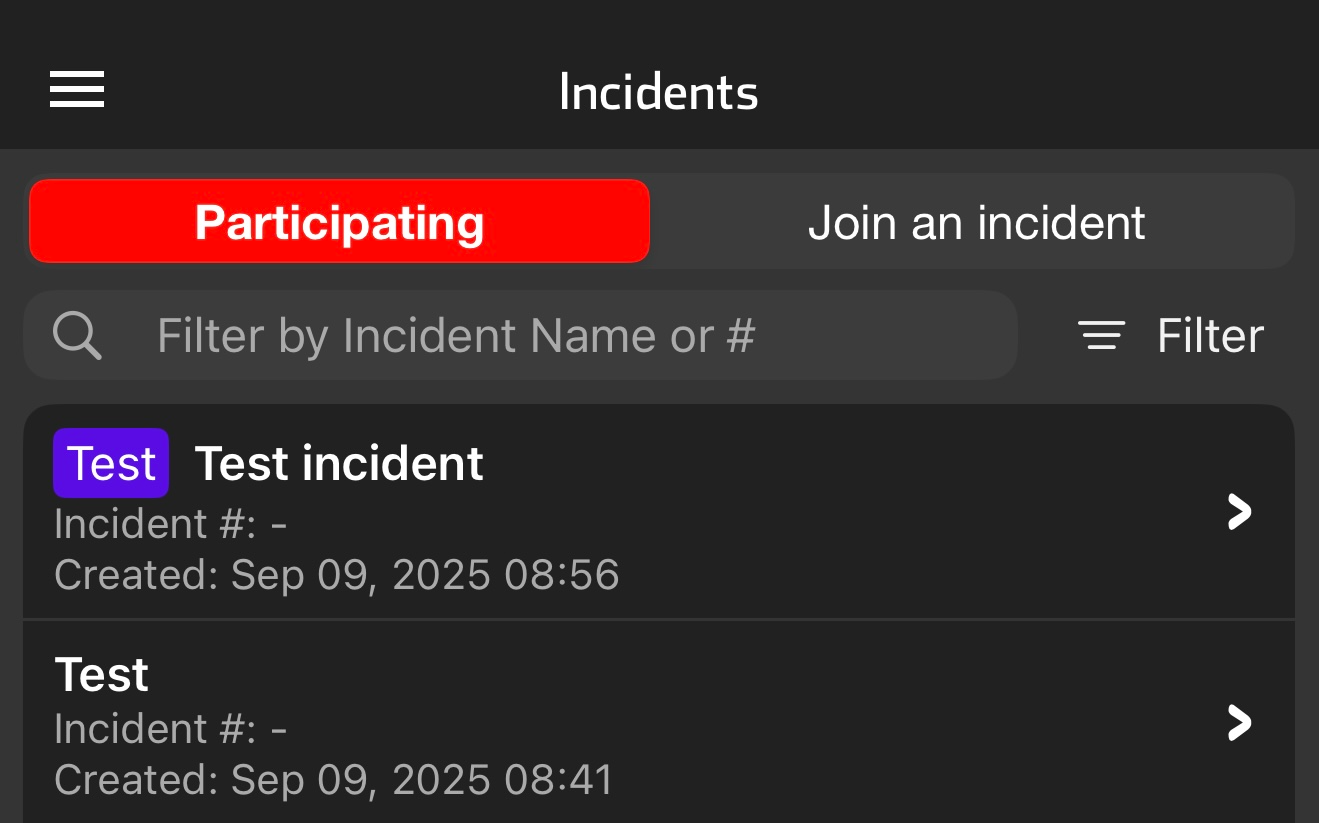Switch to the Participating tab
The height and width of the screenshot is (823, 1319).
point(339,221)
